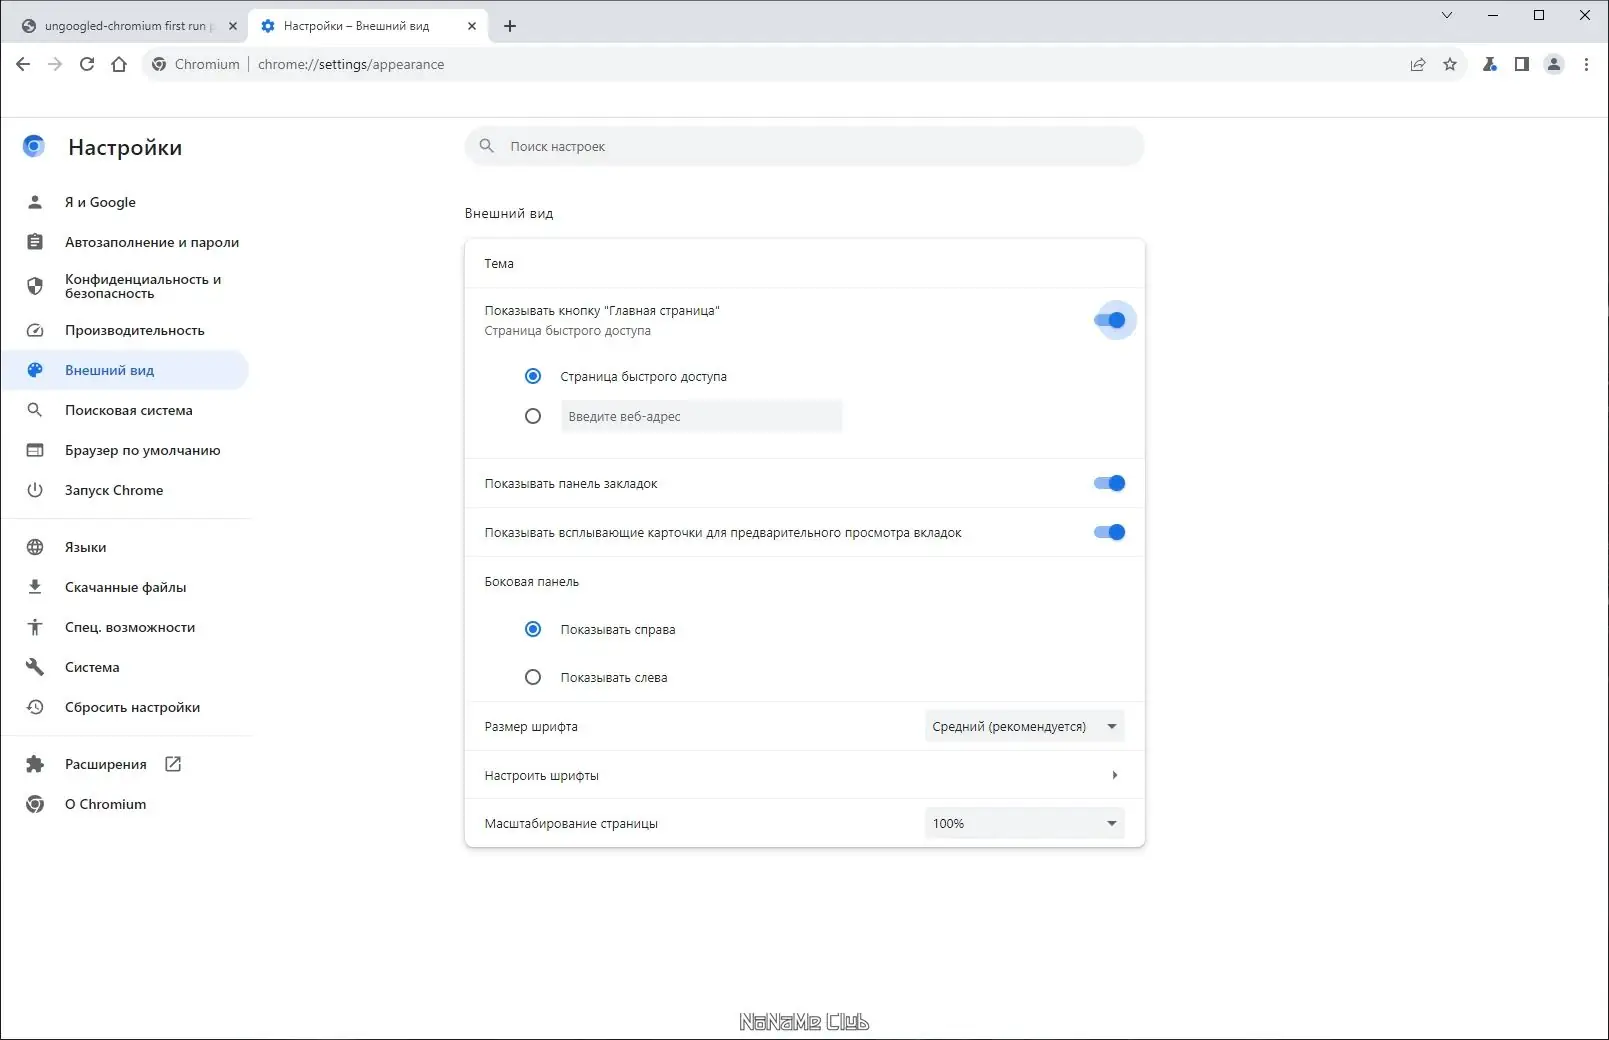
Task: Bookmark the current page via star icon
Action: [x=1449, y=64]
